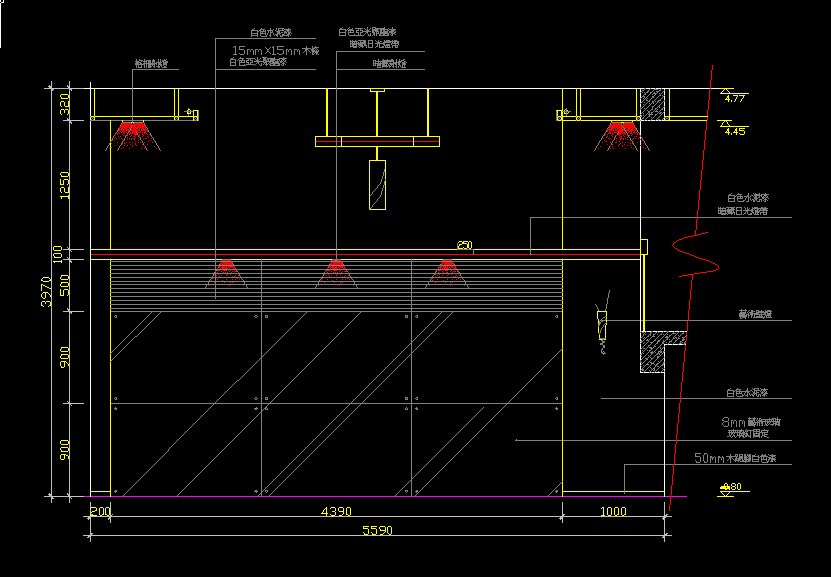The width and height of the screenshot is (831, 577).
Task: Click the middle red downlight under beam
Action: [336, 270]
